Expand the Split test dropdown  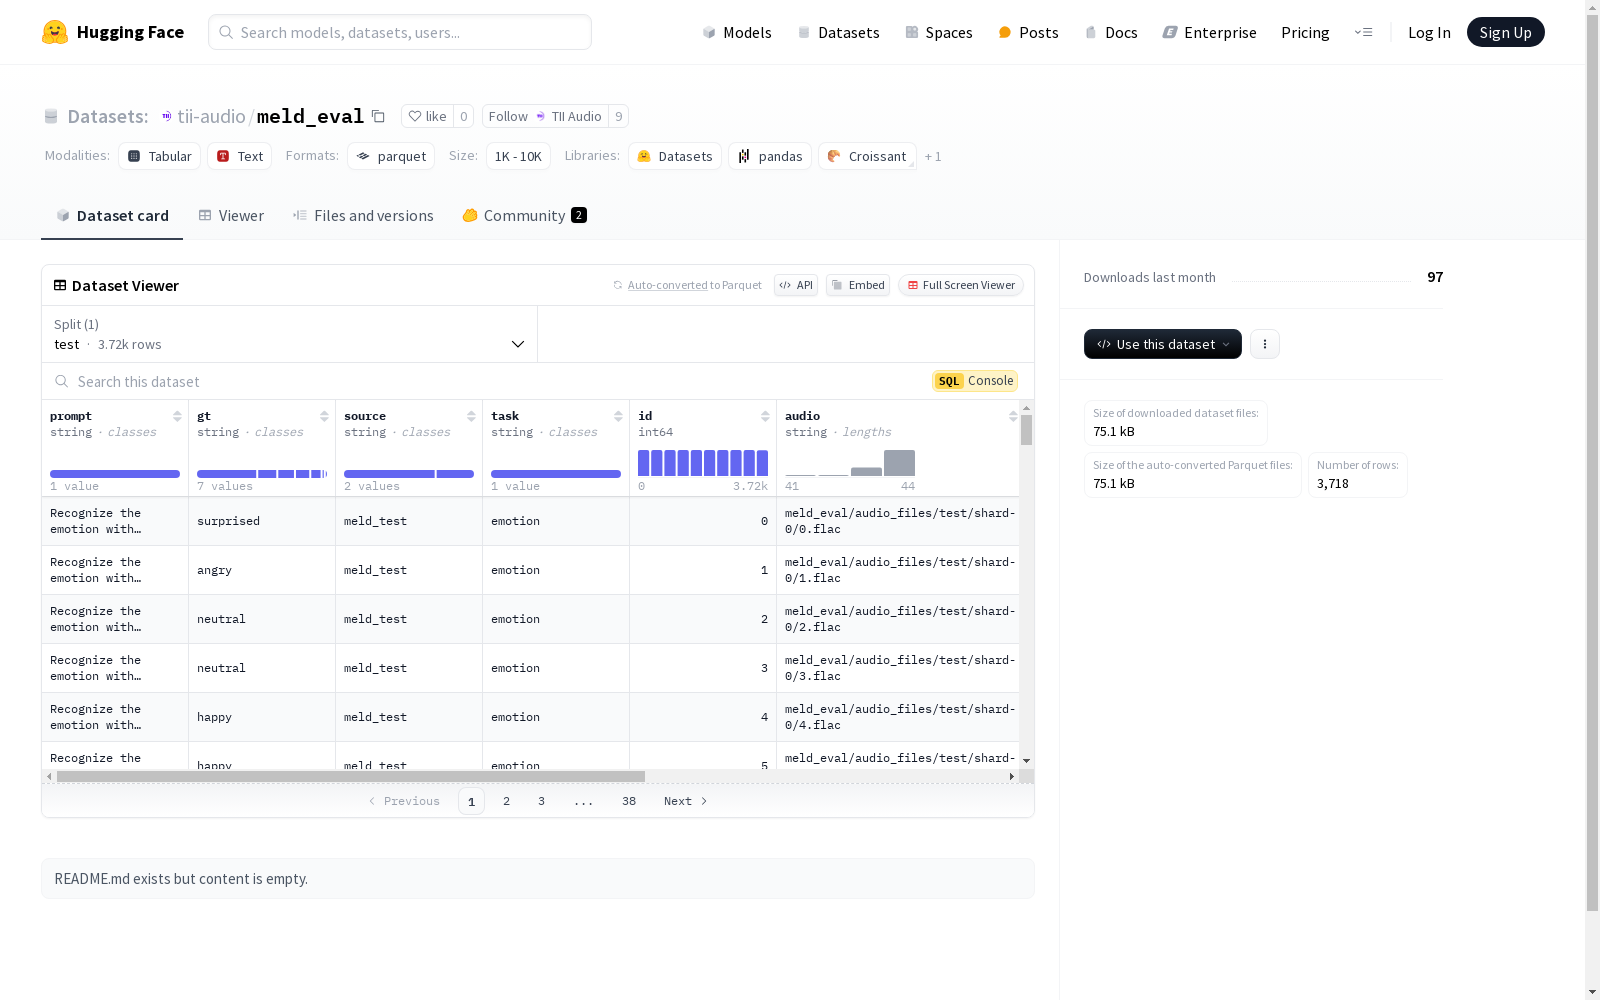click(289, 334)
